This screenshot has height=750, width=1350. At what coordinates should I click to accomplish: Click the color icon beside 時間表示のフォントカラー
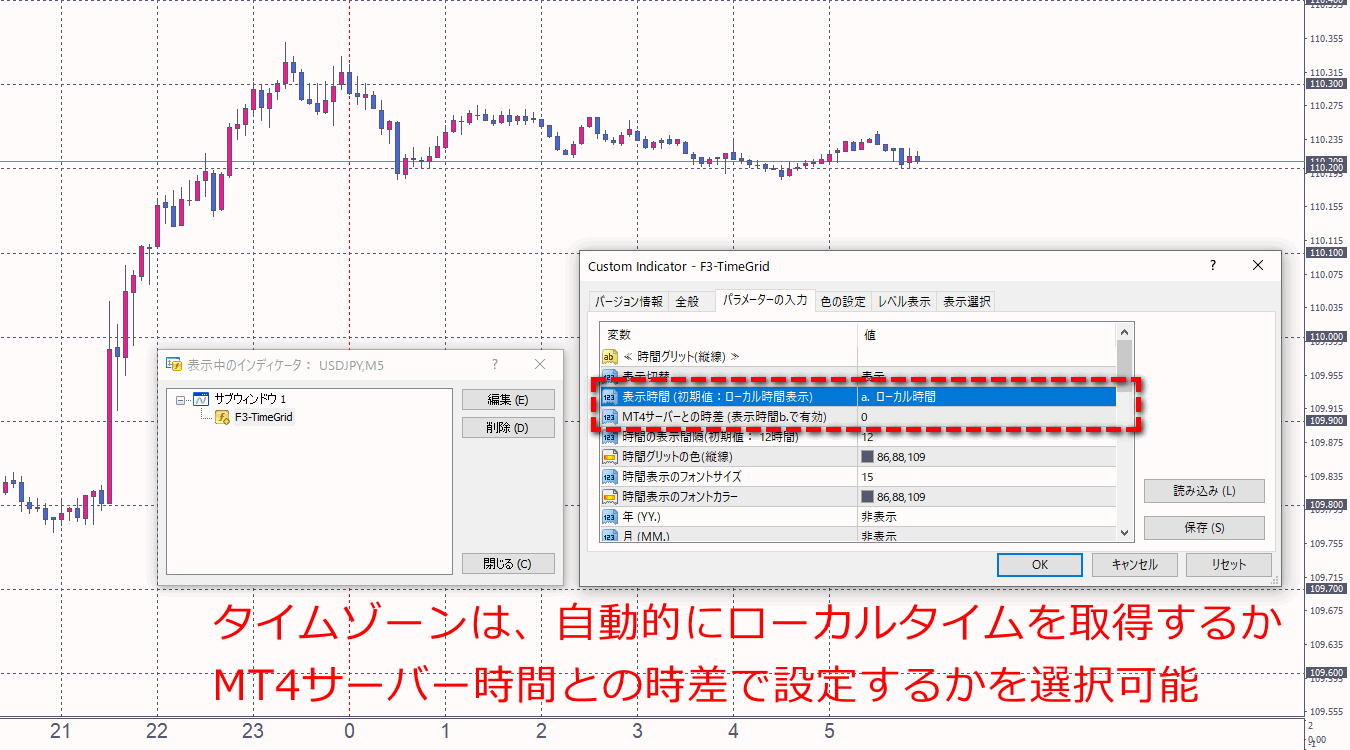609,496
